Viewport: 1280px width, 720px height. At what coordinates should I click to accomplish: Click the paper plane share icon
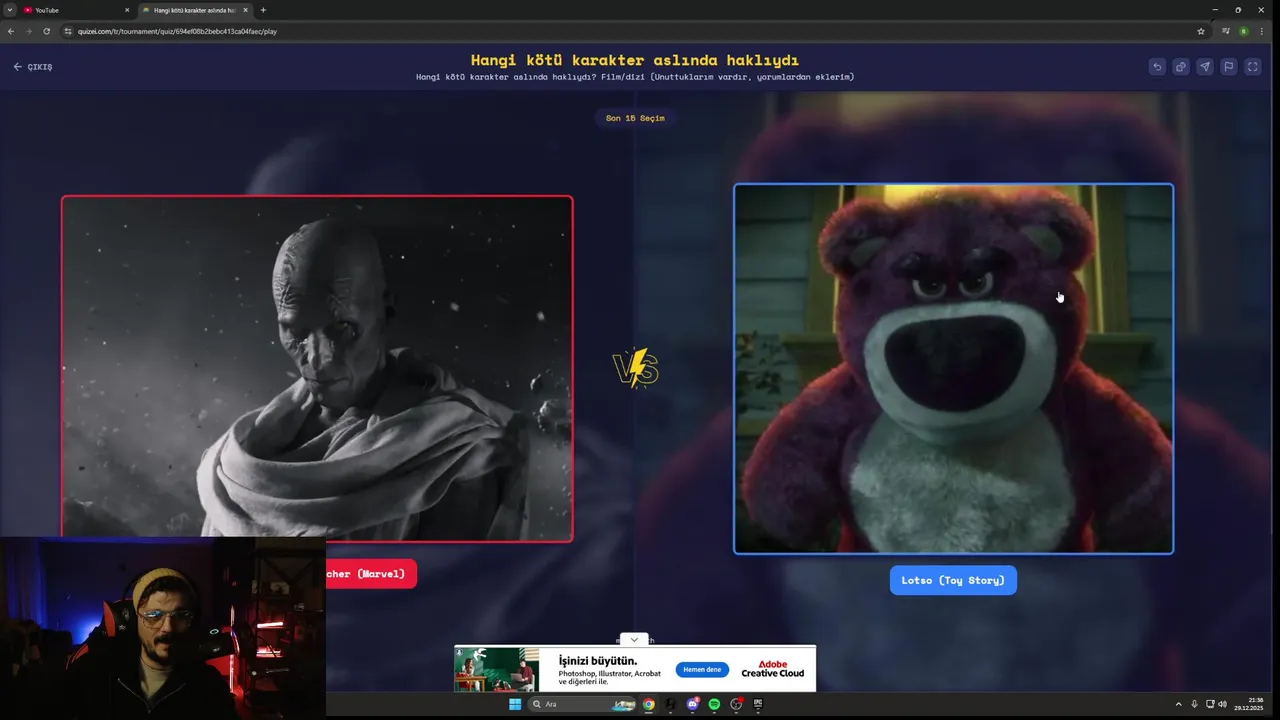coord(1205,67)
